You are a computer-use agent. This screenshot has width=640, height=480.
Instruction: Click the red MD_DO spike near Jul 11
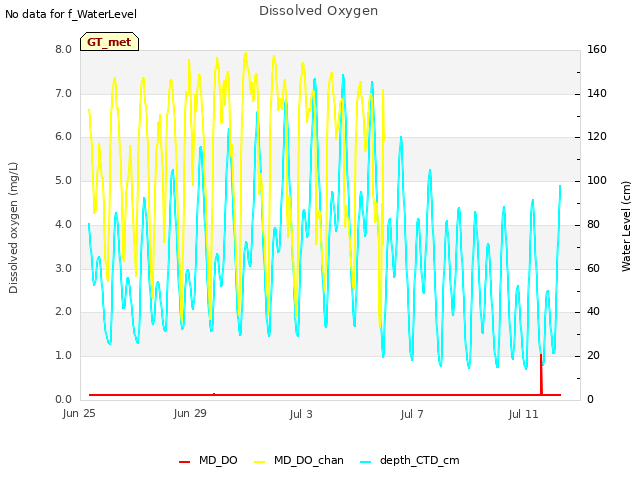coord(541,374)
